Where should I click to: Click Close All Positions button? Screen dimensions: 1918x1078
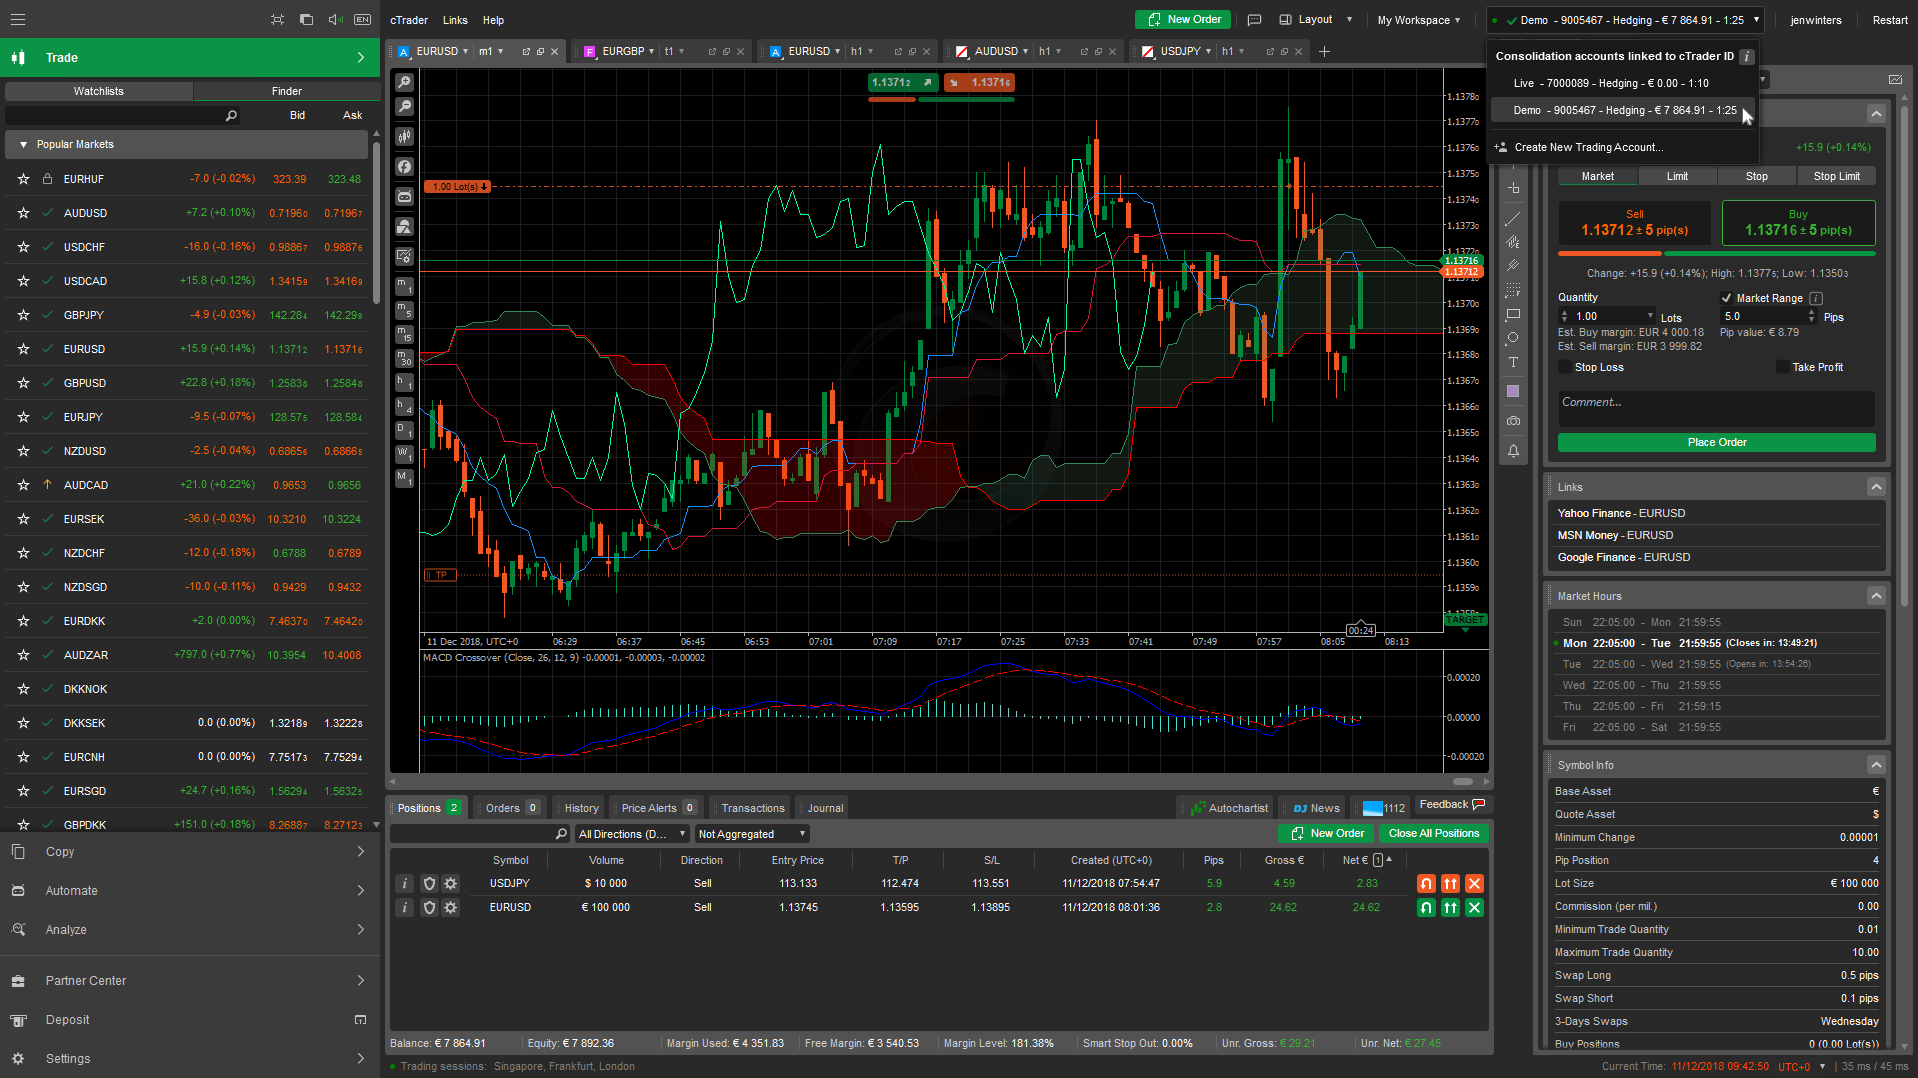pyautogui.click(x=1433, y=833)
